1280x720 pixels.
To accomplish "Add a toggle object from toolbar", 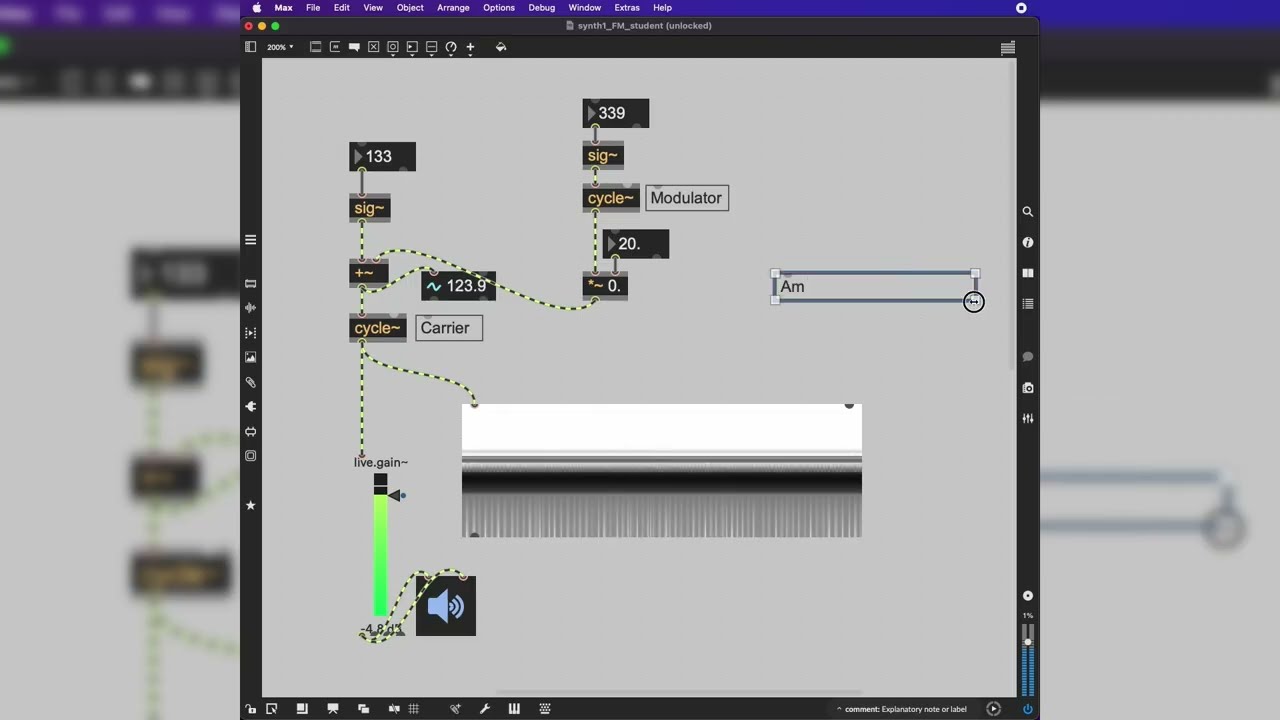I will 373,47.
